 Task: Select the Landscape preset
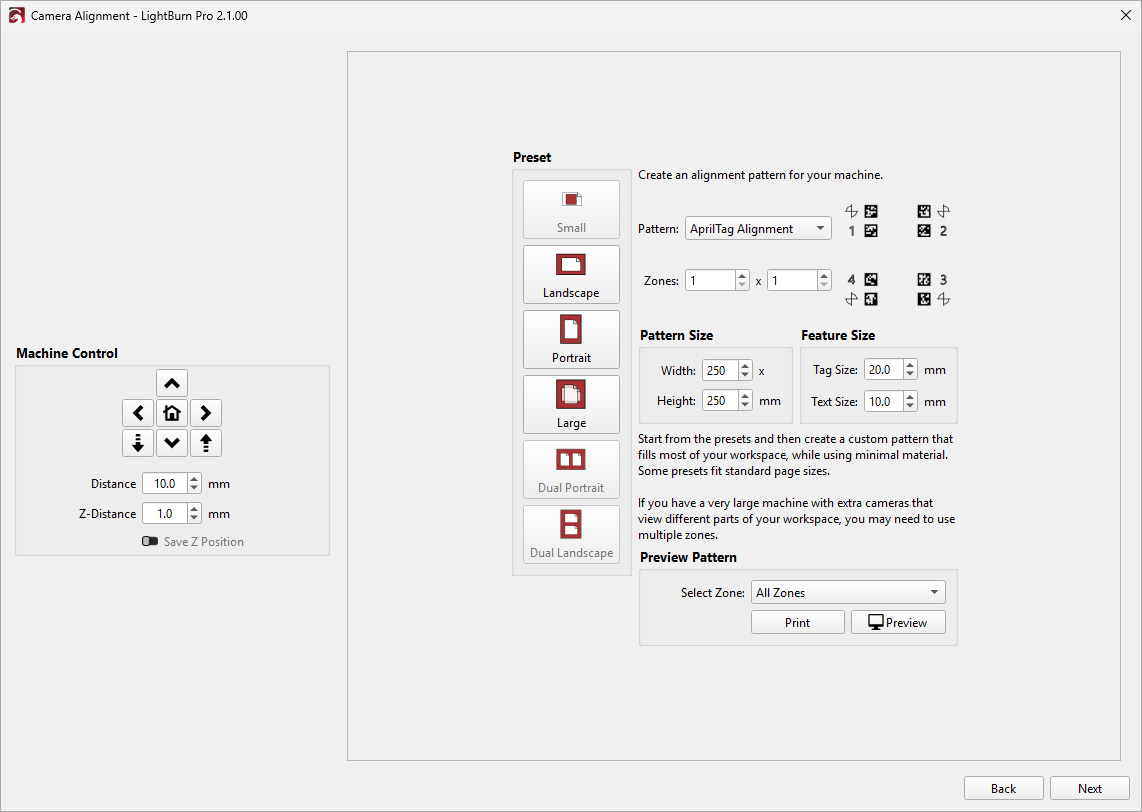coord(571,274)
